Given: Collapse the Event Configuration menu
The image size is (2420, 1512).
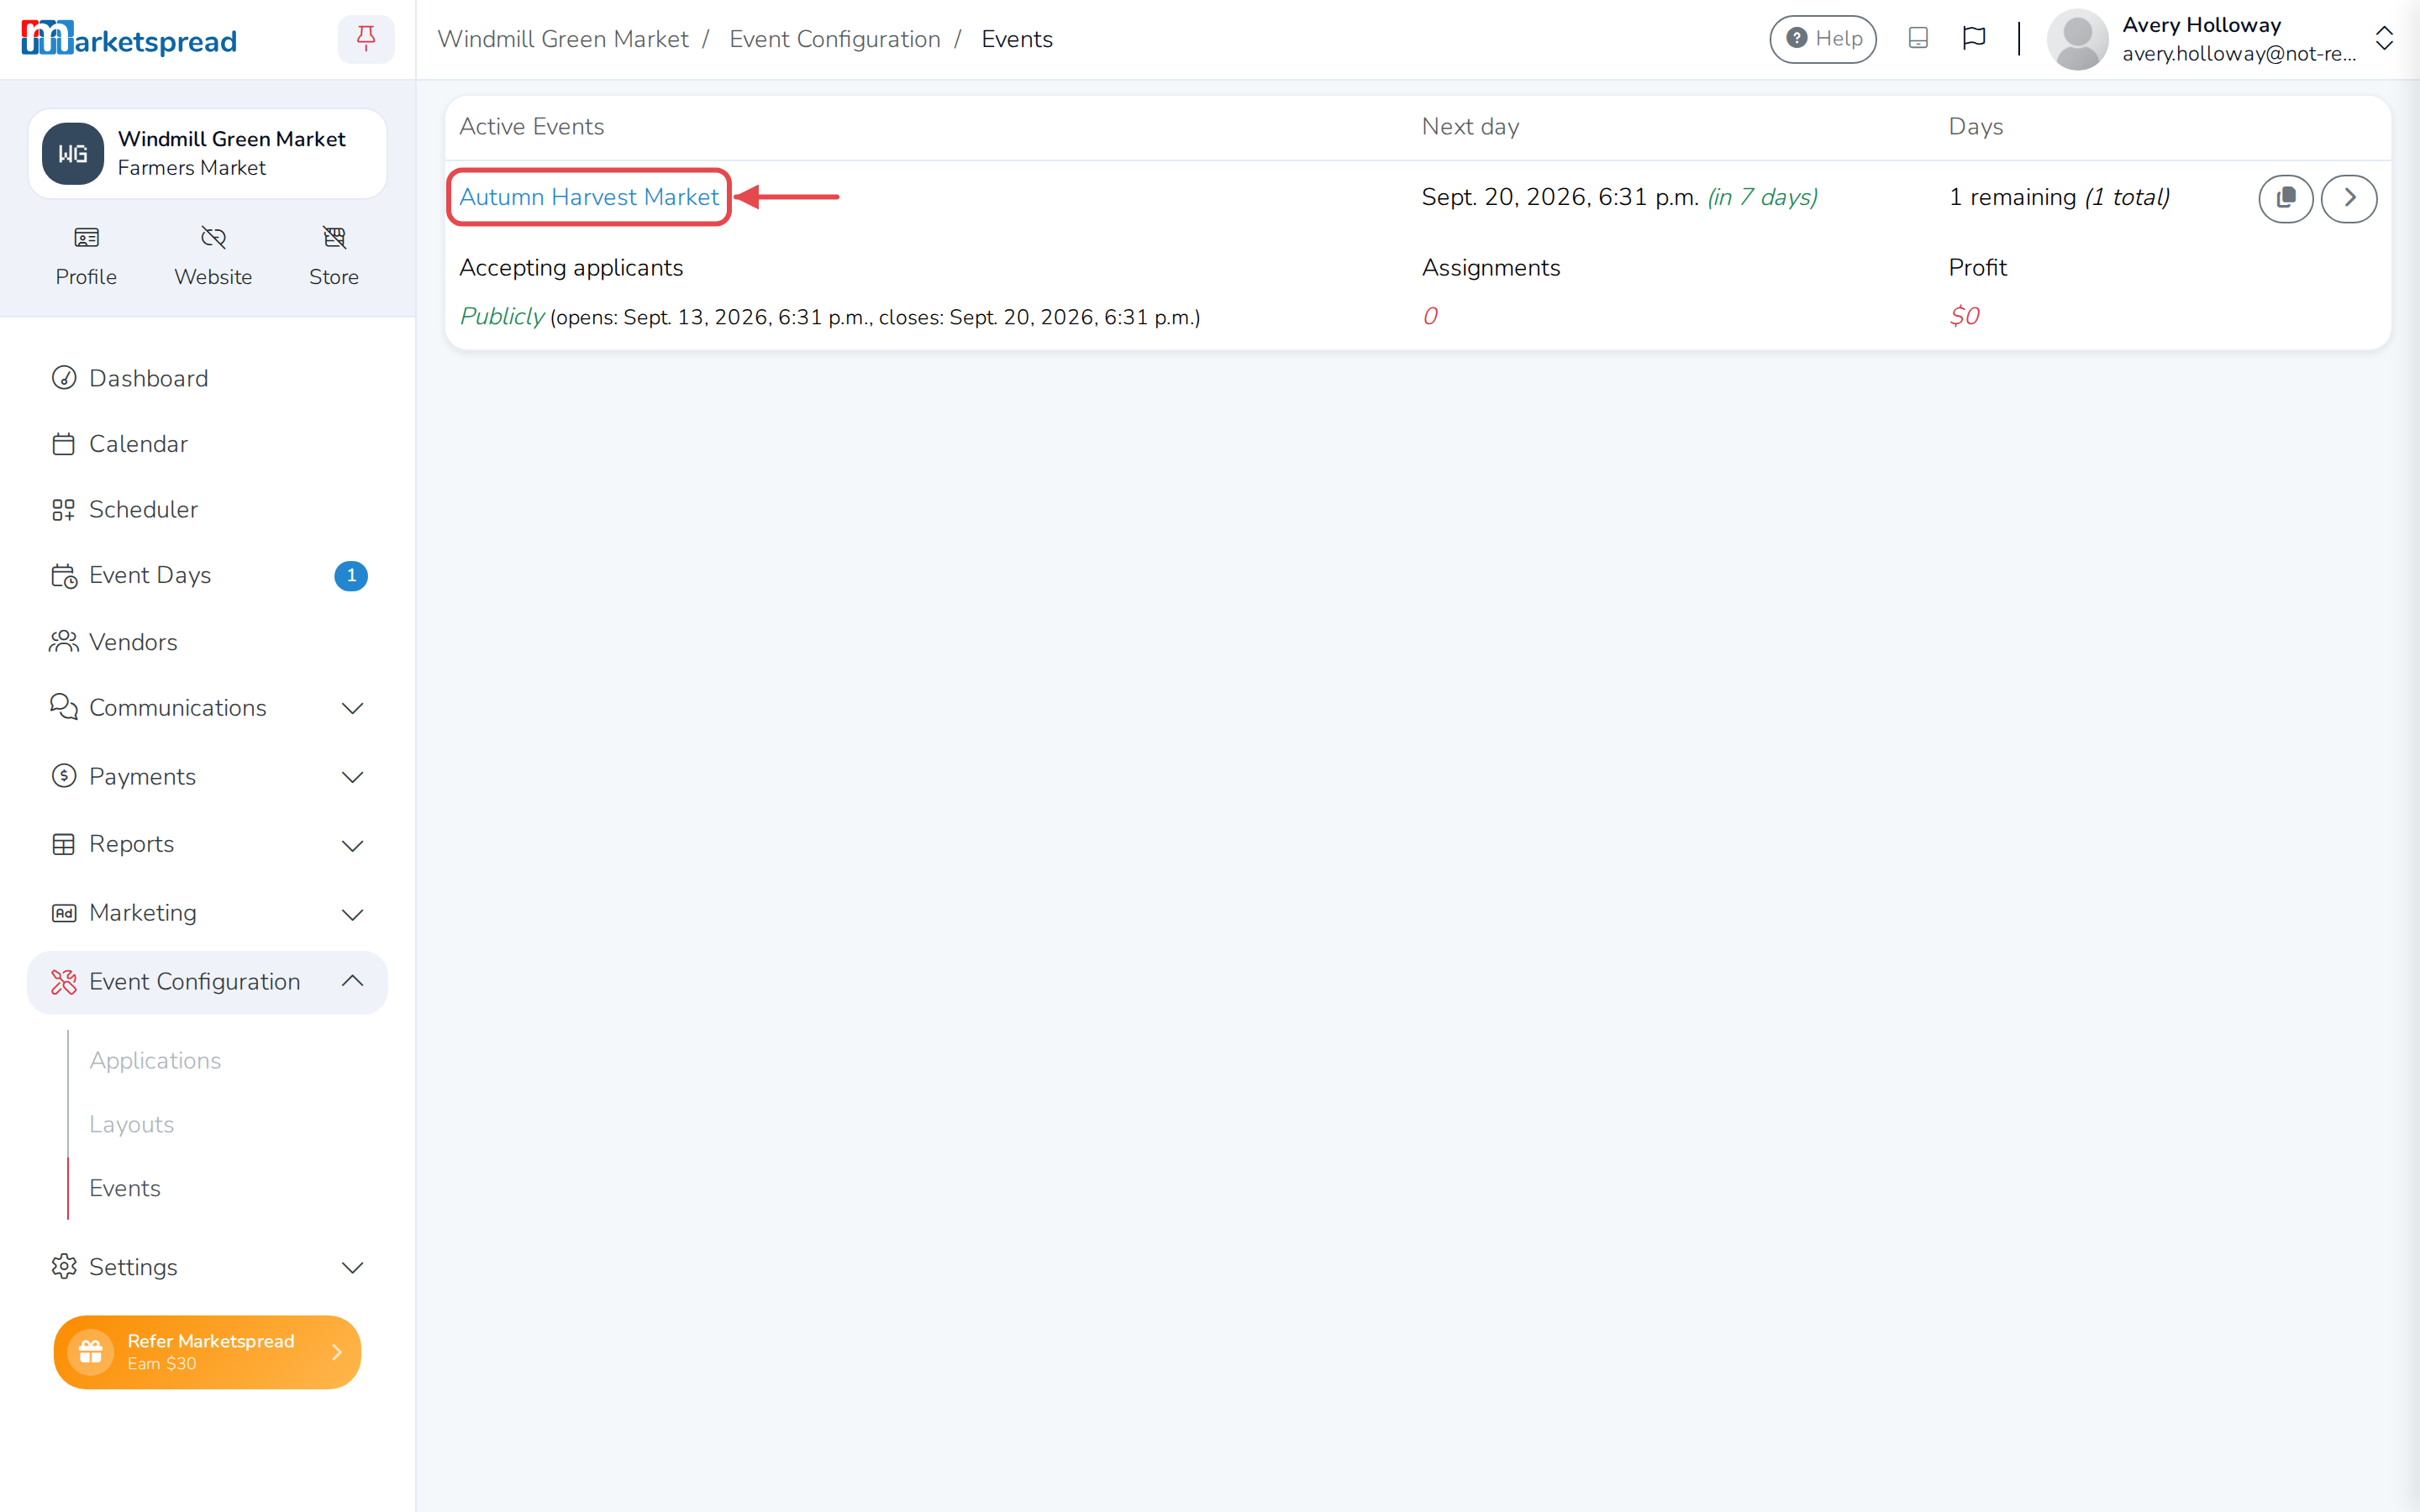Looking at the screenshot, I should pos(208,982).
